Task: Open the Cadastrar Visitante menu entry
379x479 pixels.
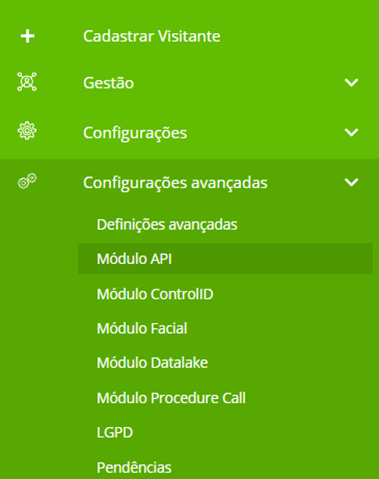Action: (x=152, y=36)
